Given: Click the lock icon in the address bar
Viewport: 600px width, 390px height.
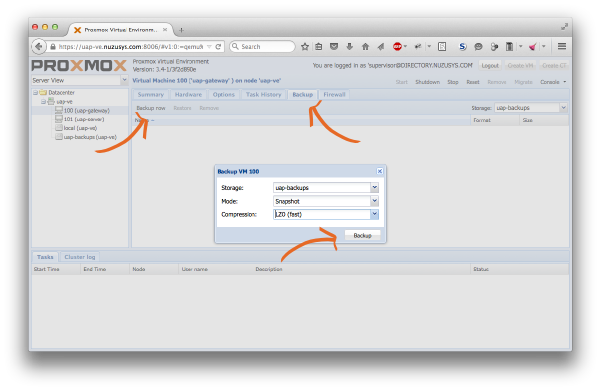Looking at the screenshot, I should click(53, 47).
